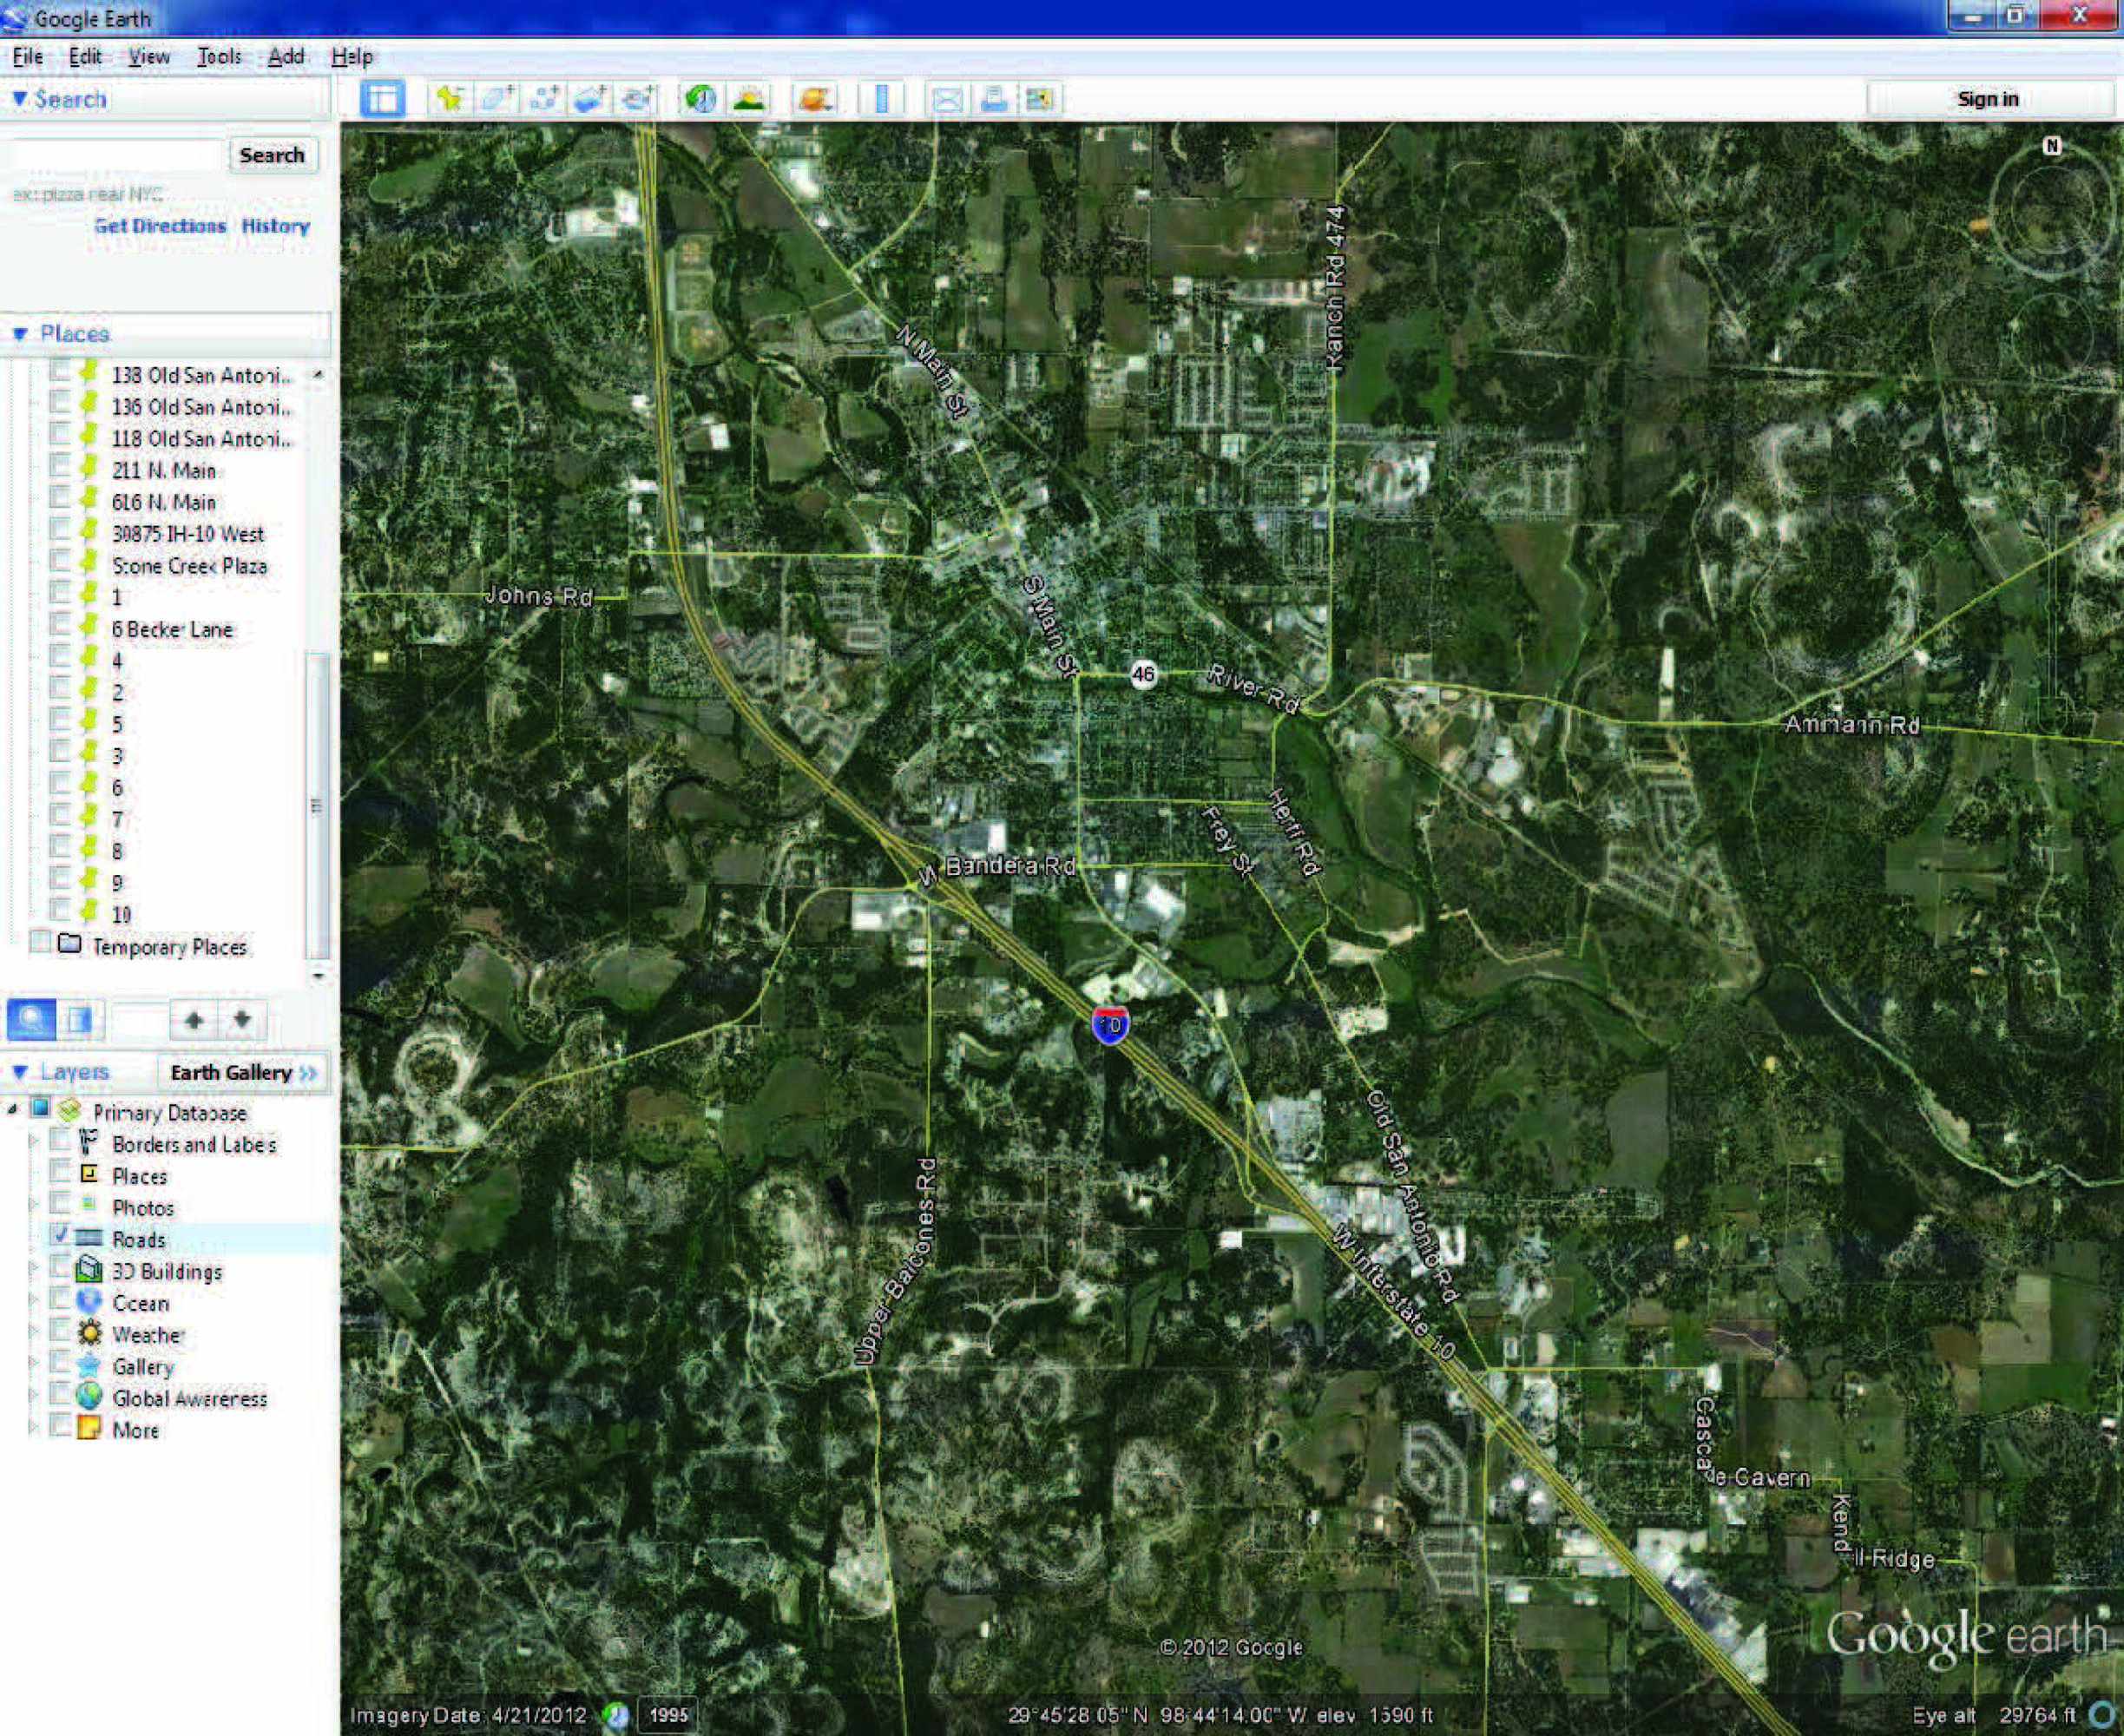
Task: Click the Add Image Overlay icon
Action: [x=590, y=99]
